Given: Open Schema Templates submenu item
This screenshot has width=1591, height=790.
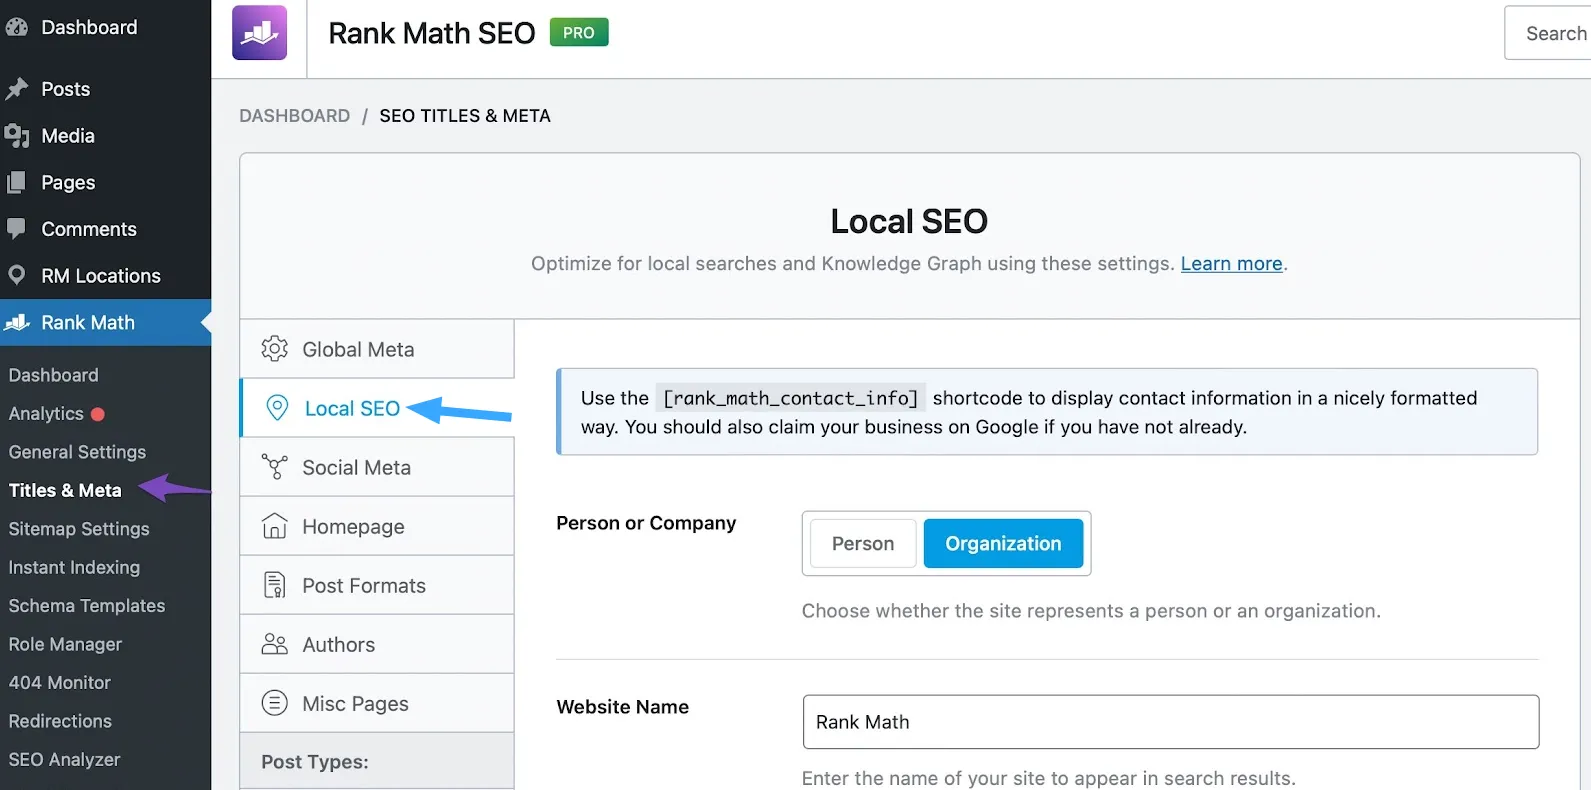Looking at the screenshot, I should (87, 606).
